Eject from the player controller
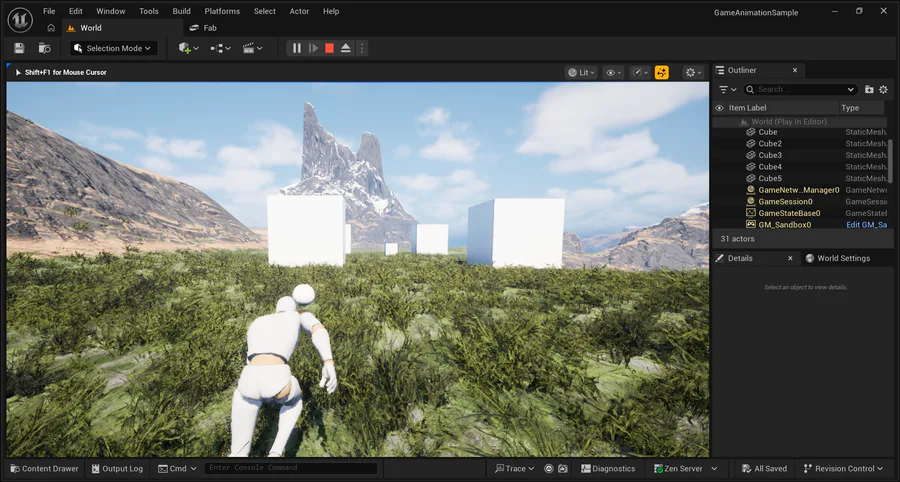The image size is (900, 482). 346,48
